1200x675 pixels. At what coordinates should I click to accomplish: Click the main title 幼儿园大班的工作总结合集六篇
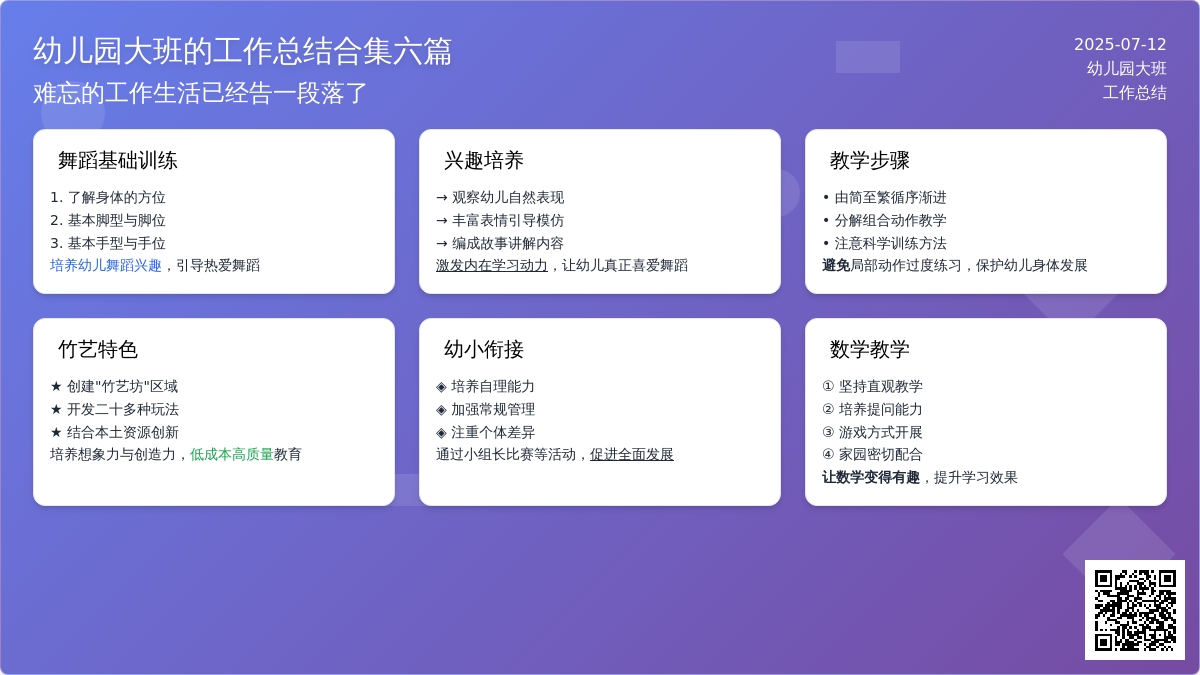point(243,51)
